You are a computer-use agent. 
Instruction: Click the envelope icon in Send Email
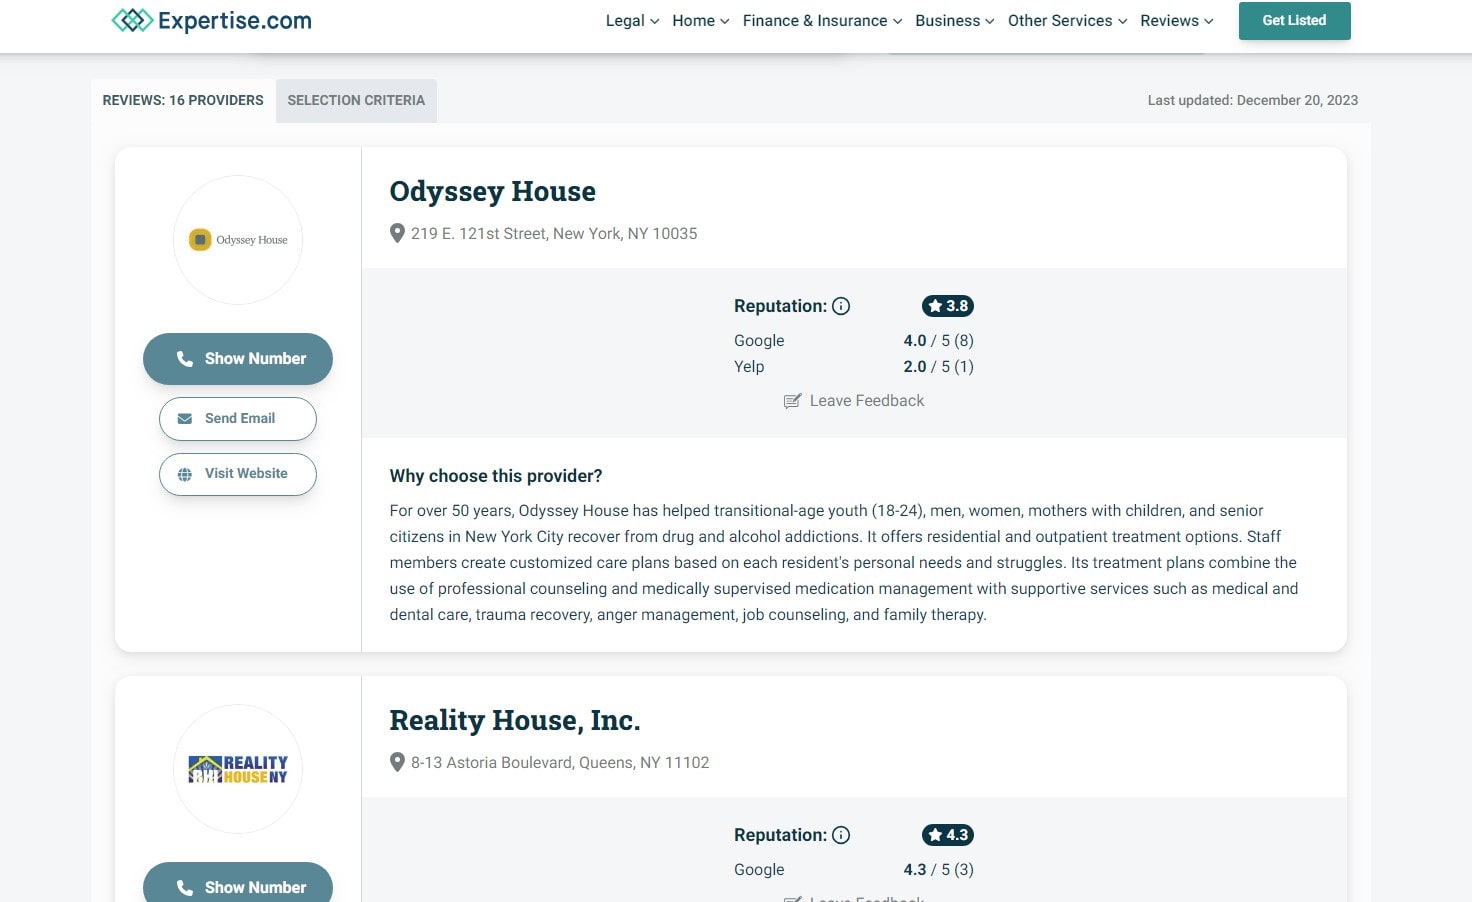pyautogui.click(x=185, y=419)
